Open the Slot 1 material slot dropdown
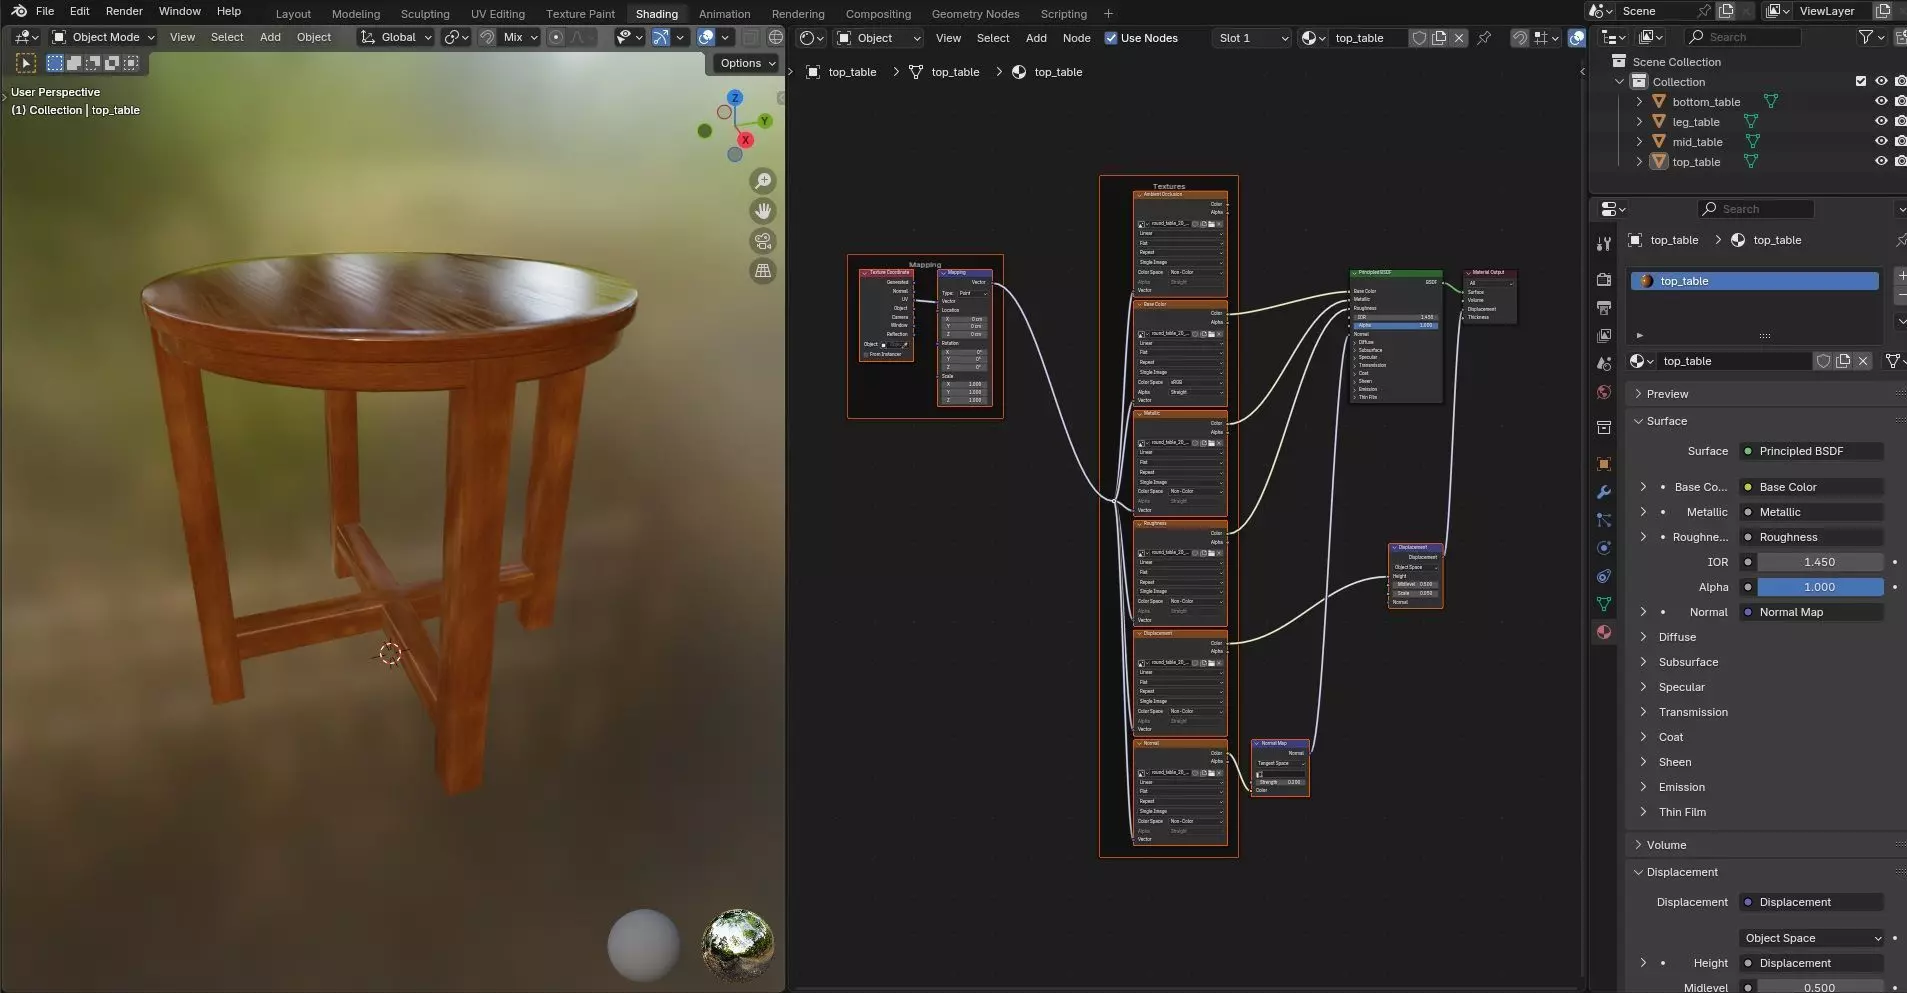This screenshot has width=1907, height=993. pos(1252,38)
